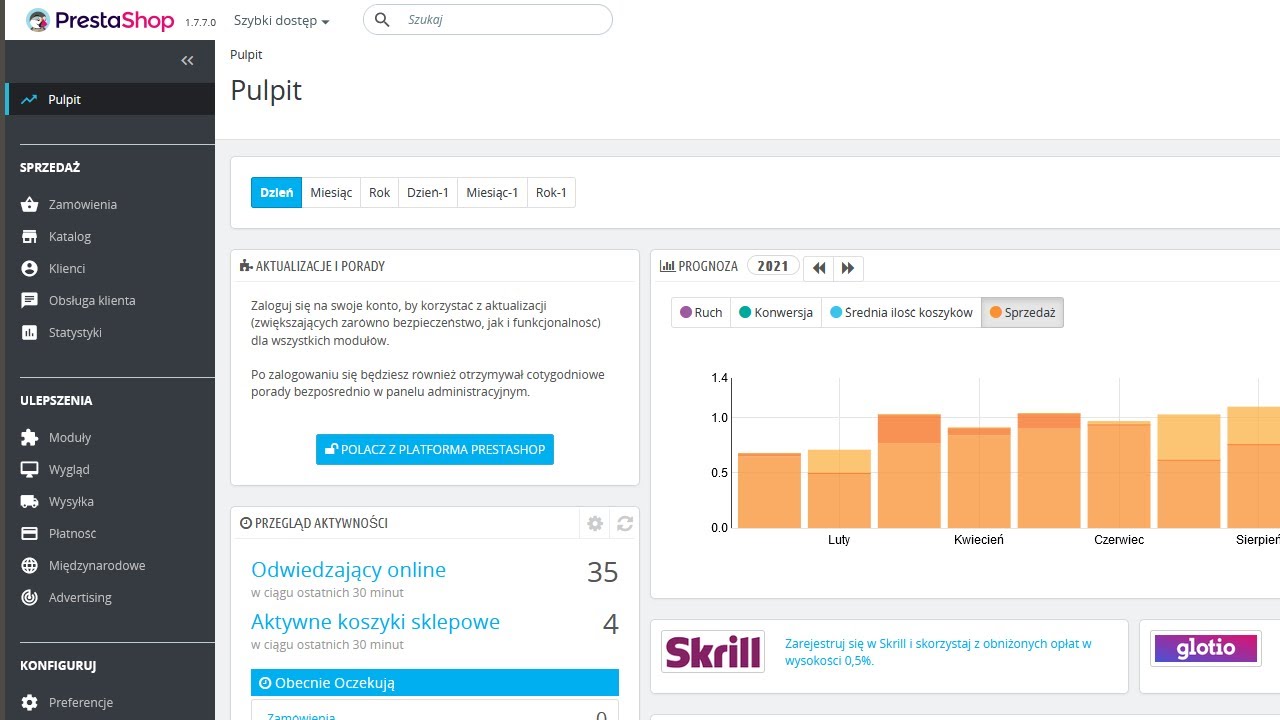The image size is (1280, 720).
Task: Click the Szukaj search field
Action: (x=500, y=19)
